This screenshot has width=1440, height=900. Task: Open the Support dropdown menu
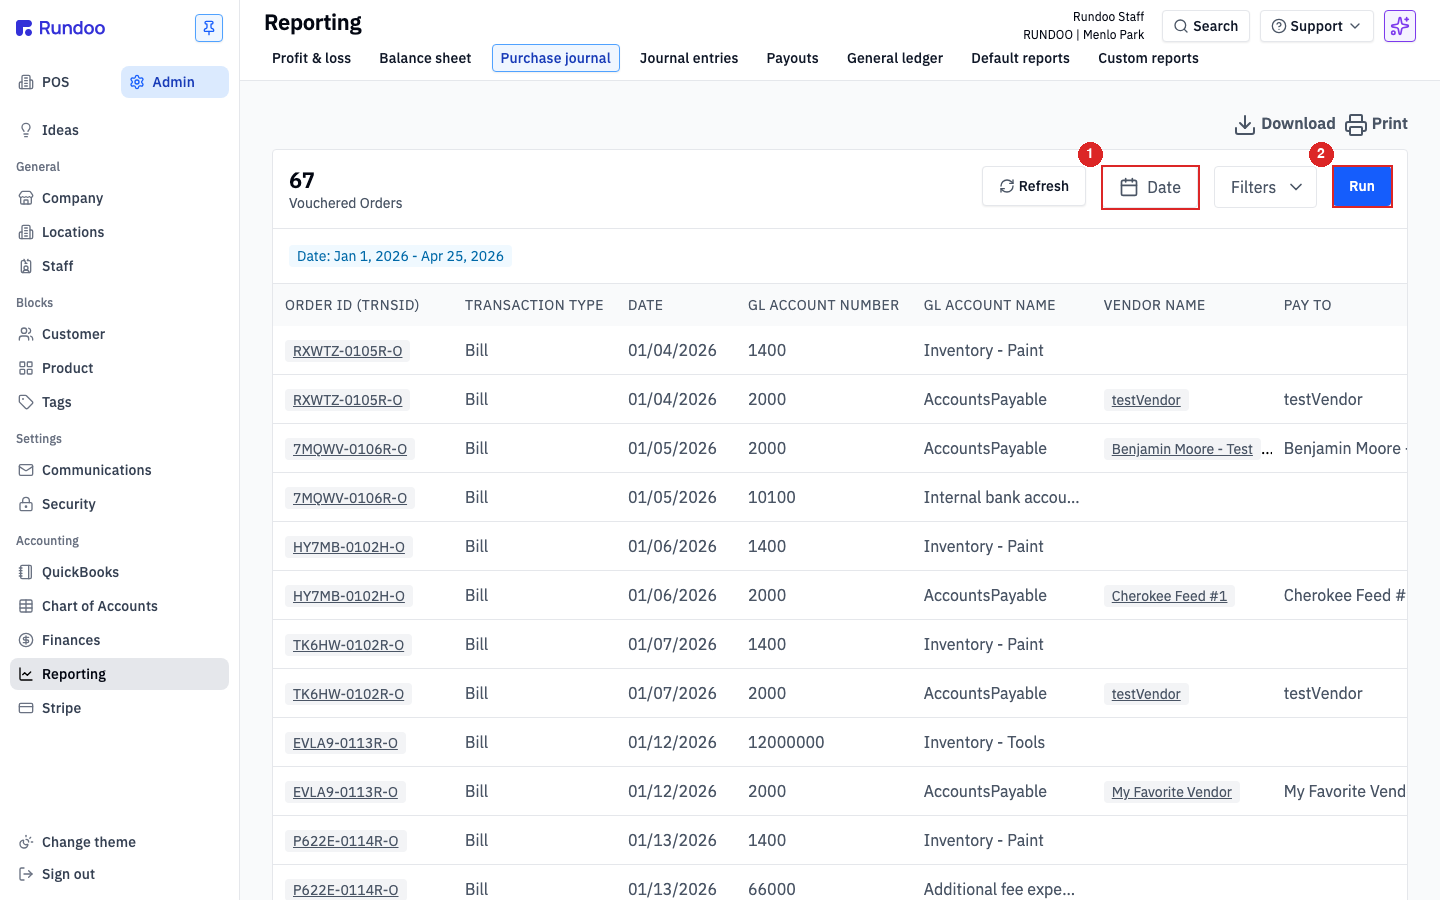click(x=1316, y=26)
